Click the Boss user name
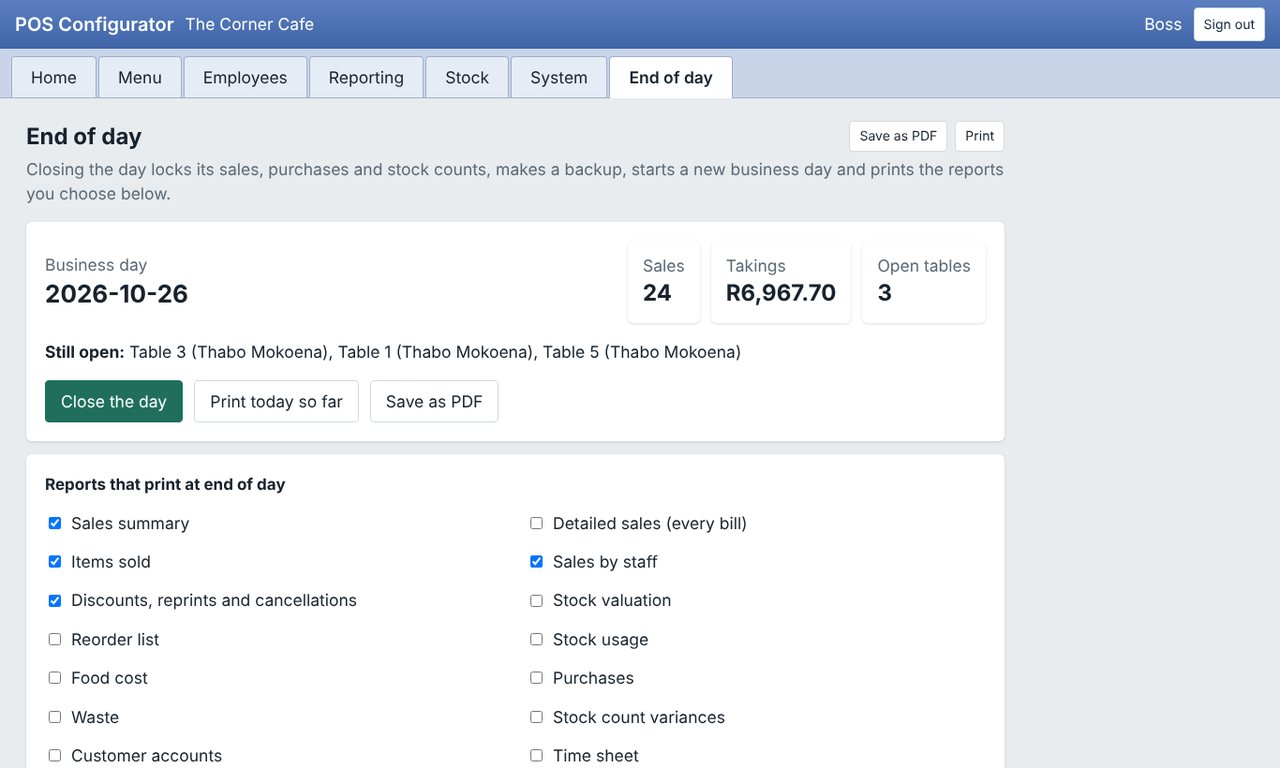 pos(1163,24)
